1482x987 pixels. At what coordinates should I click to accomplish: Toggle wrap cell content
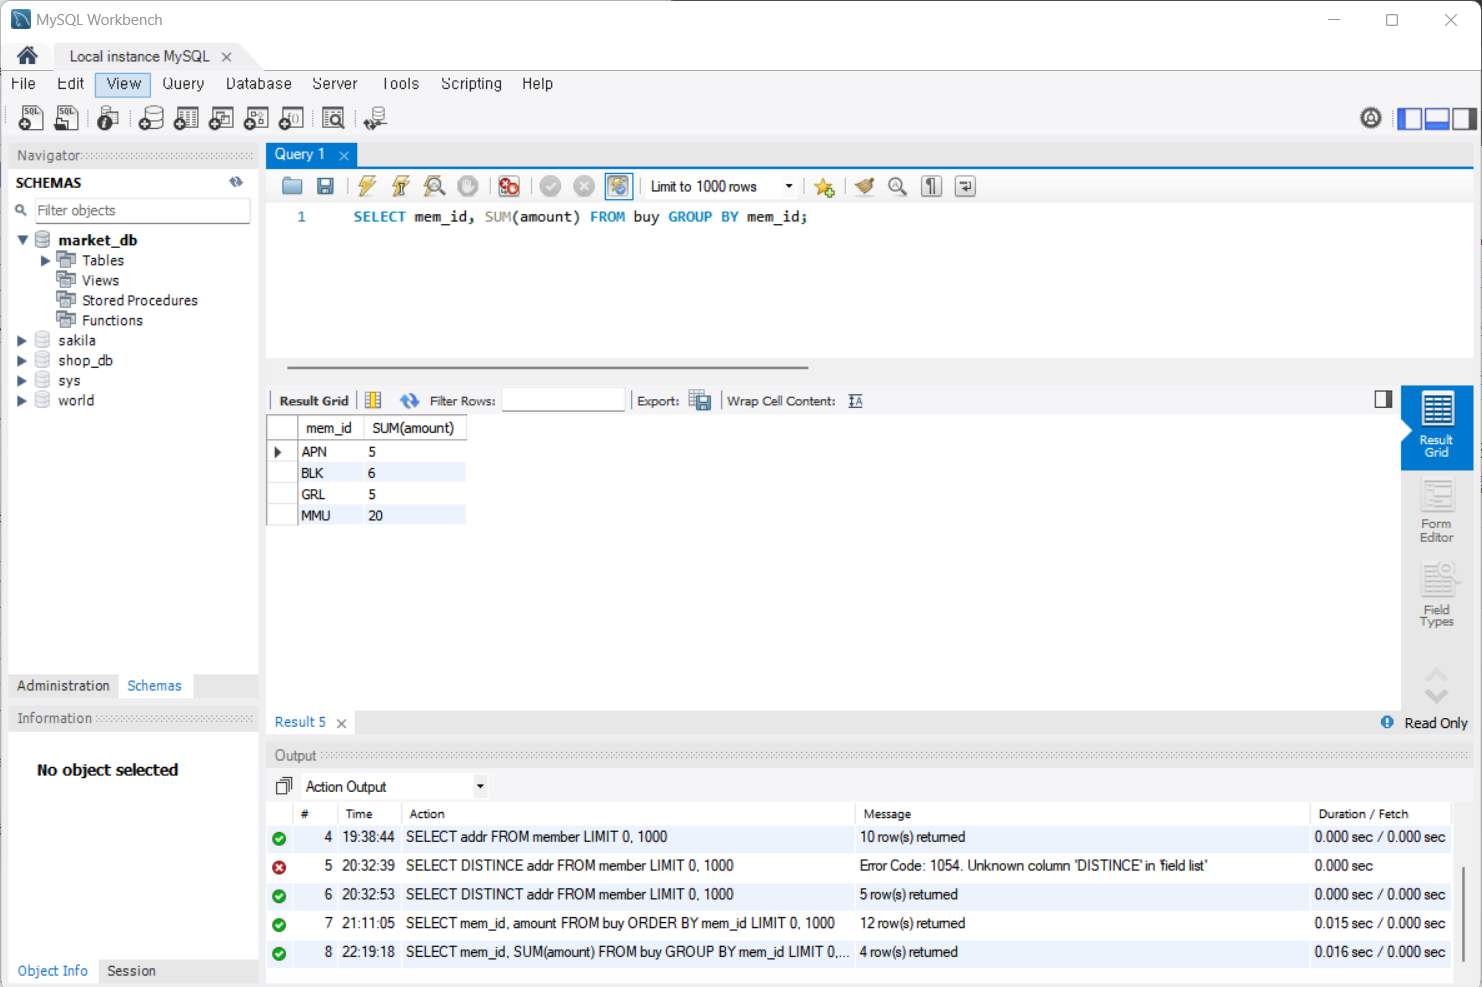855,401
